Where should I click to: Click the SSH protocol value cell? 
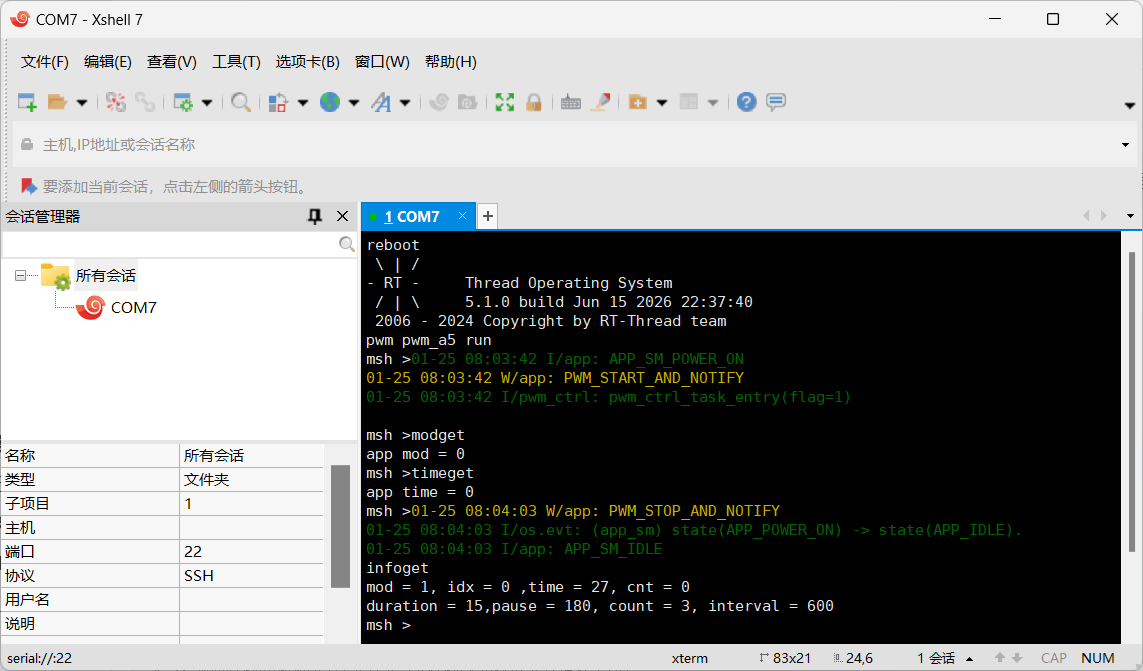pos(251,576)
